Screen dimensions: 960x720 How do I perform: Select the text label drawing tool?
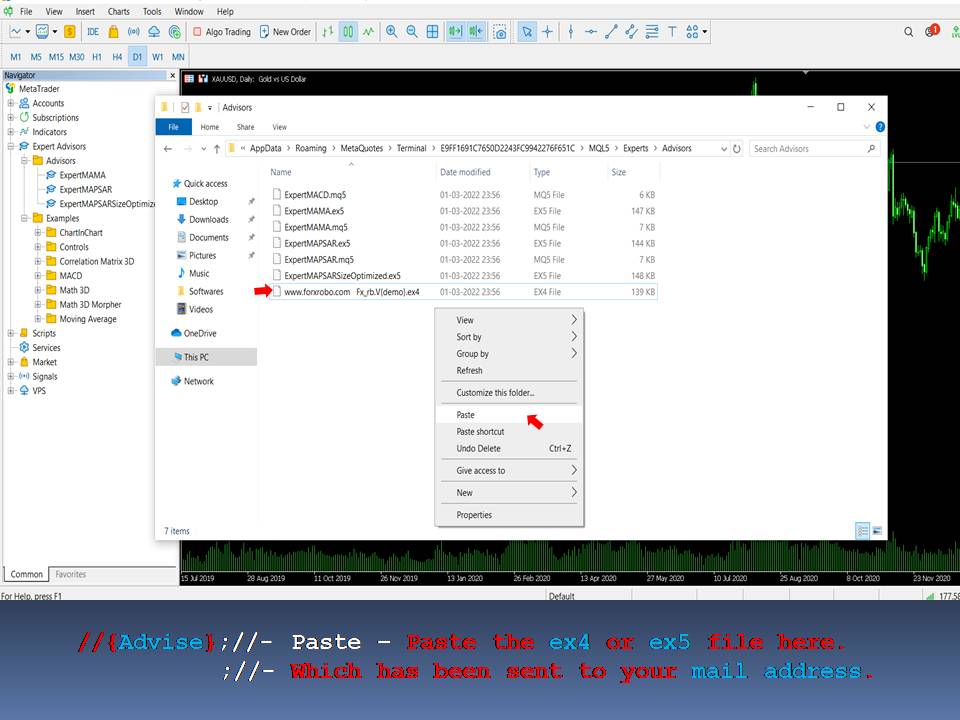point(671,32)
